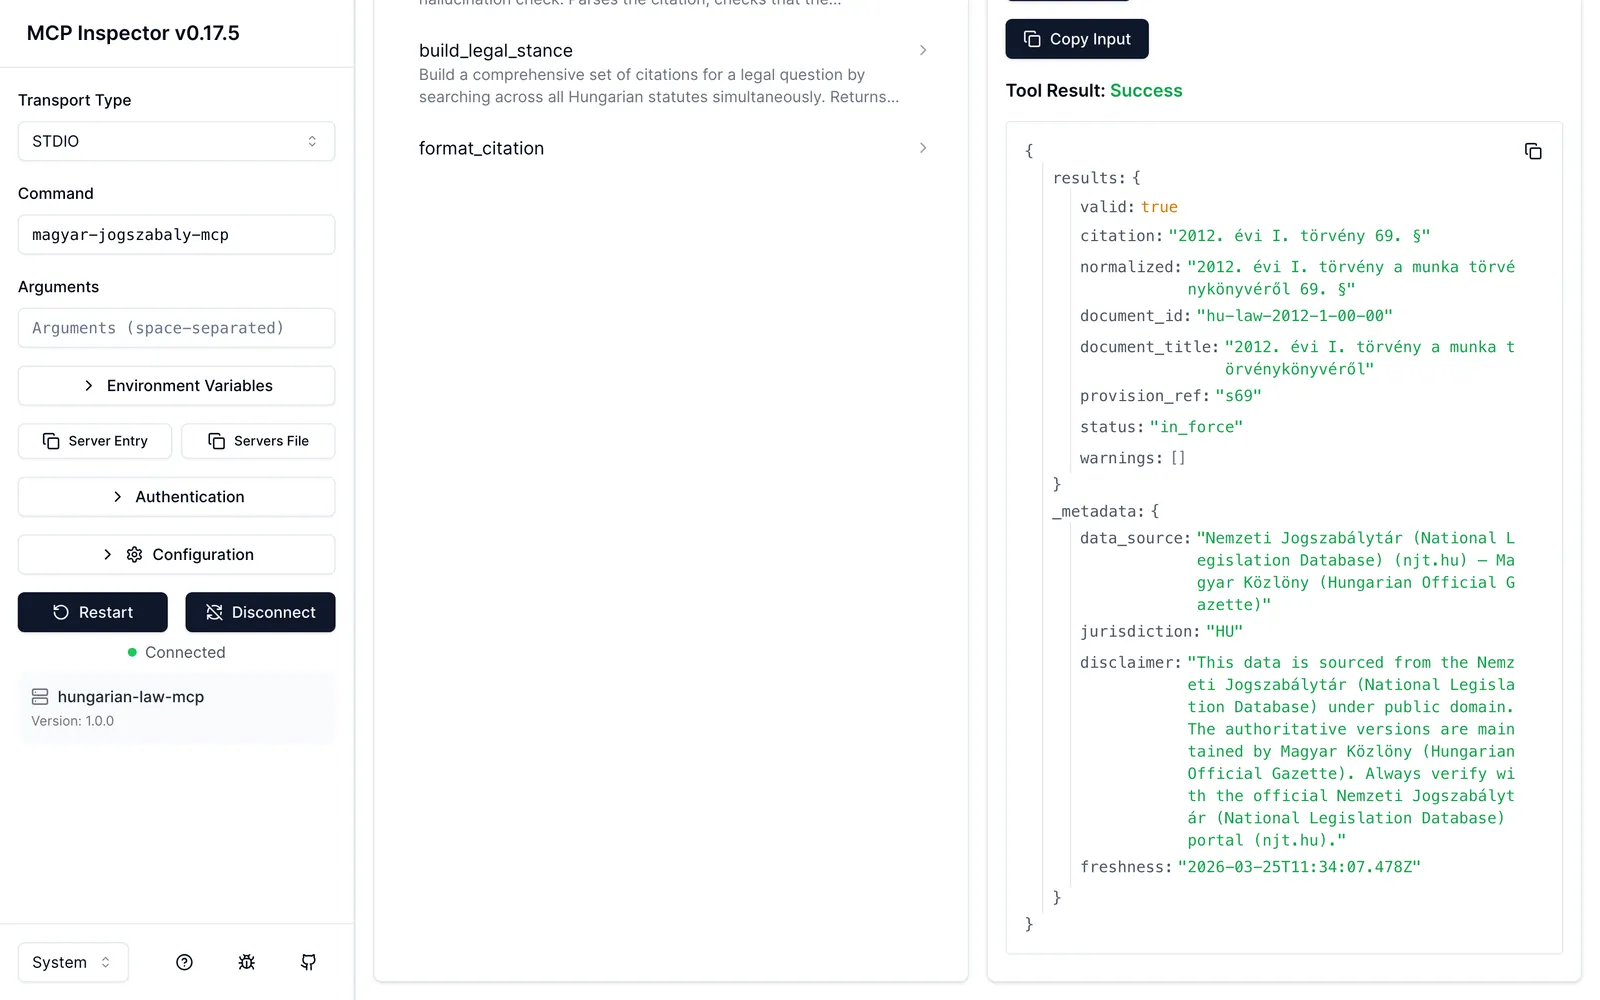Click the freshness timestamp value
Viewport: 1600px width, 1000px height.
click(1299, 867)
